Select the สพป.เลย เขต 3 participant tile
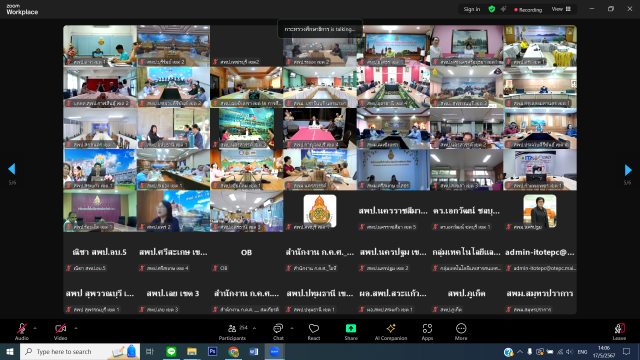Viewport: 640px width, 360px height. pos(173,294)
